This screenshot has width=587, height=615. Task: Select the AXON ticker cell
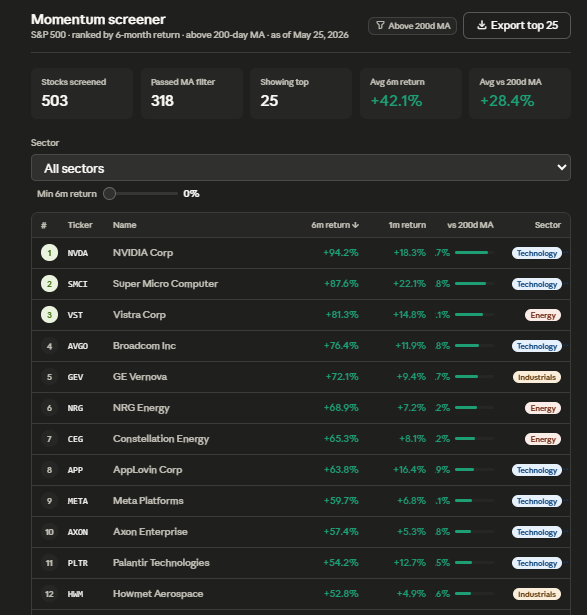(78, 532)
